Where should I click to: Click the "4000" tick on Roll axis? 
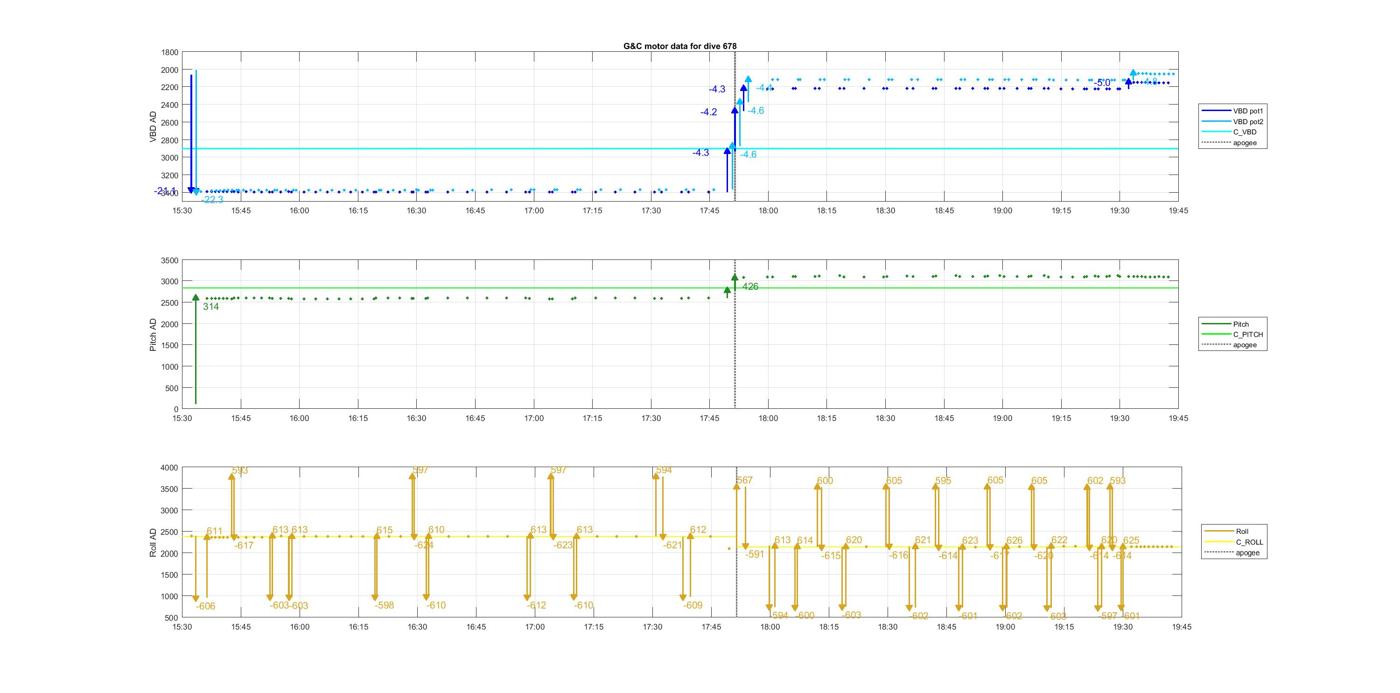[167, 467]
